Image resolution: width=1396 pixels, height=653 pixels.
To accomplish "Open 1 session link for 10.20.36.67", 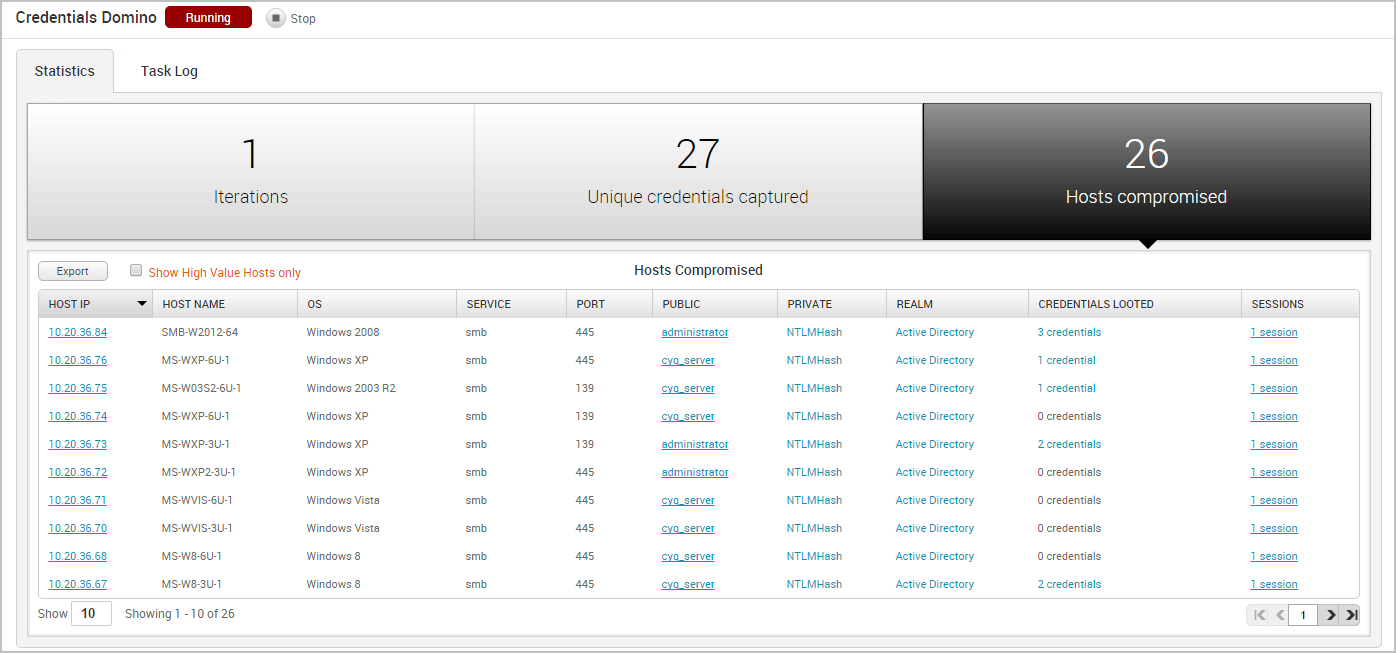I will (1273, 584).
